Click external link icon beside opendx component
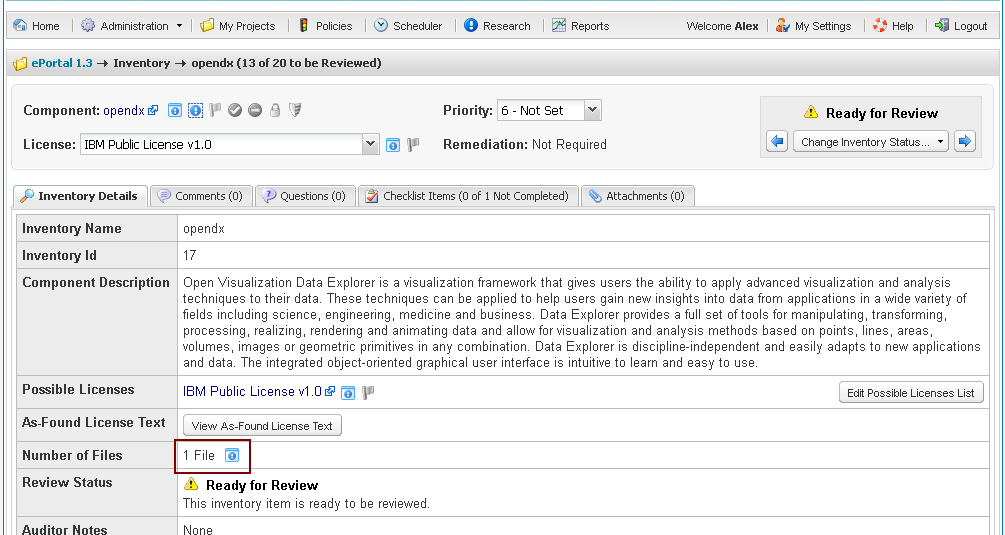 [153, 110]
